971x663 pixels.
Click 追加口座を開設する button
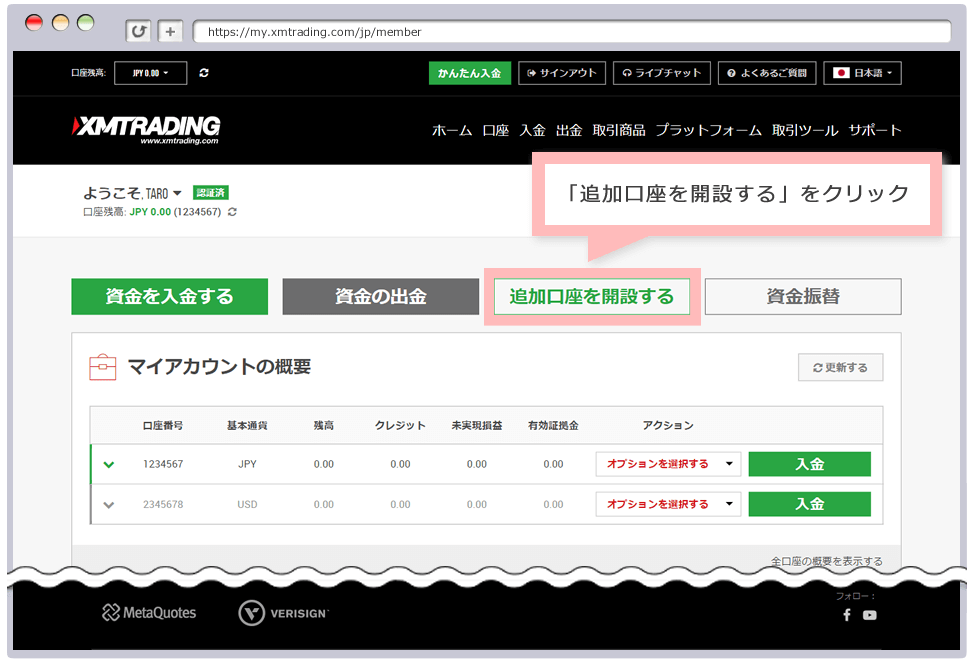coord(592,297)
